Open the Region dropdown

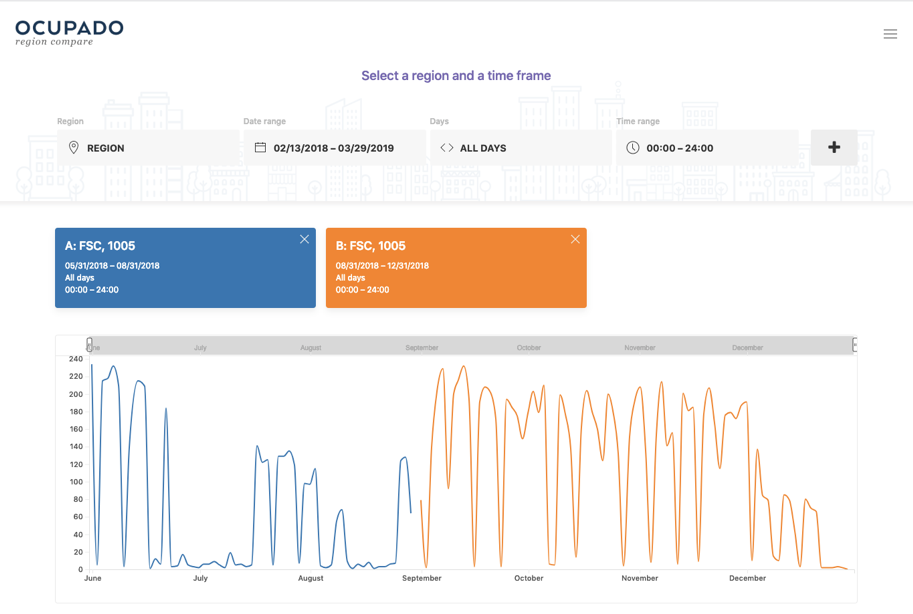coord(150,148)
